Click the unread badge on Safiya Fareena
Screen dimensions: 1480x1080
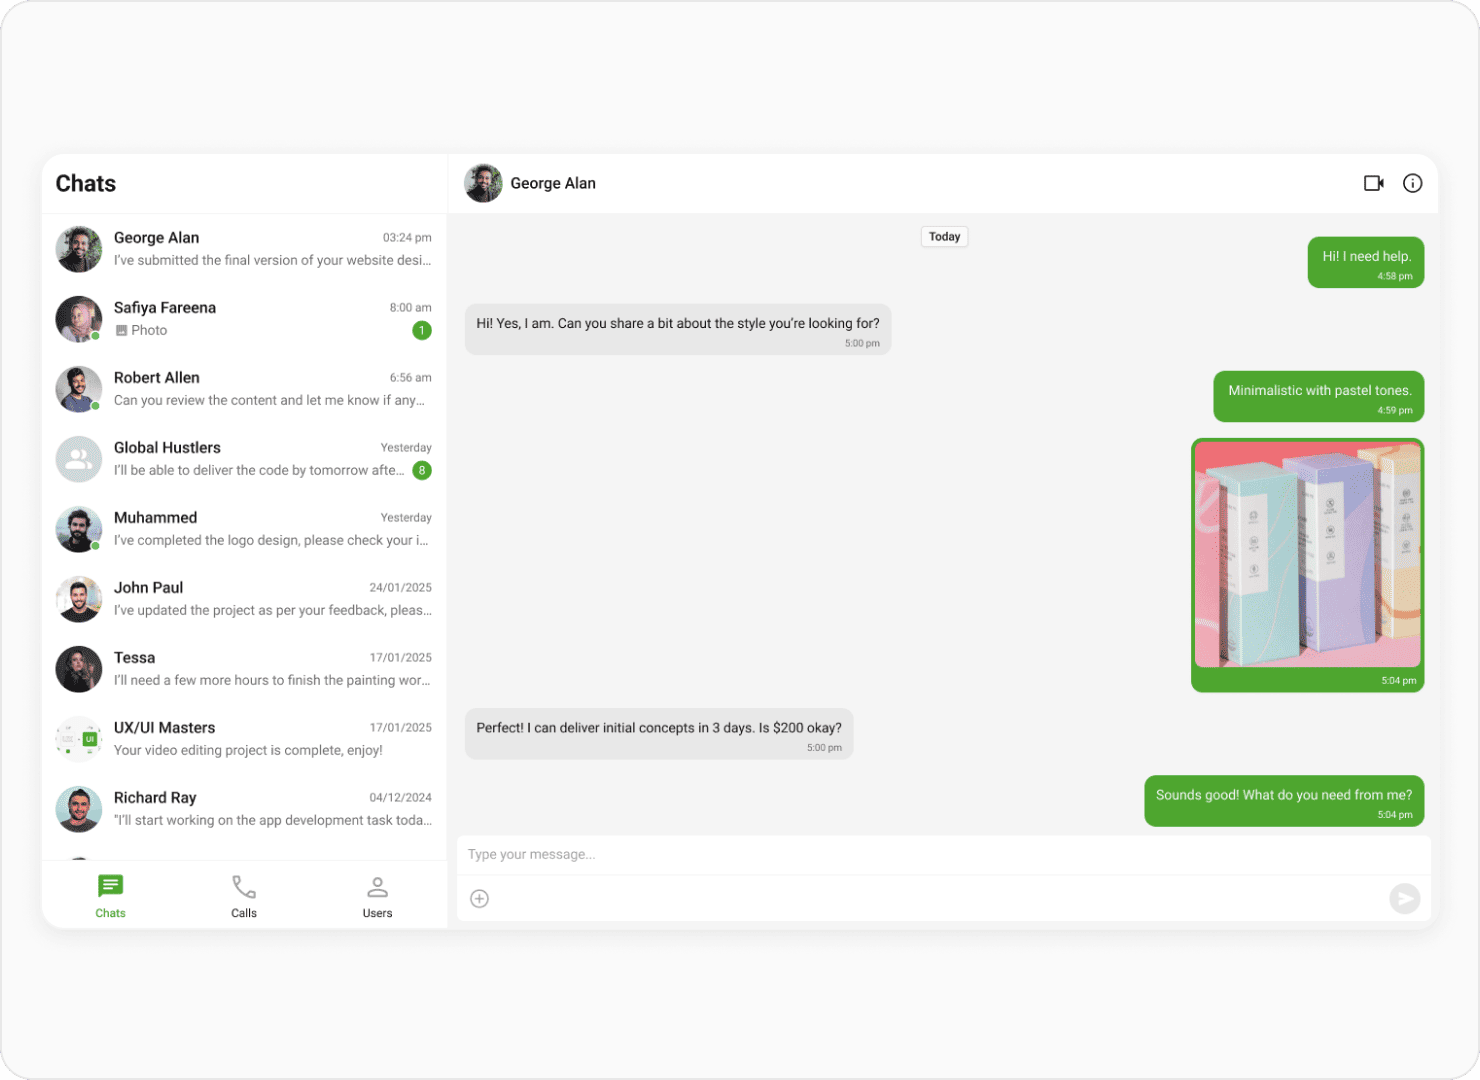422,330
